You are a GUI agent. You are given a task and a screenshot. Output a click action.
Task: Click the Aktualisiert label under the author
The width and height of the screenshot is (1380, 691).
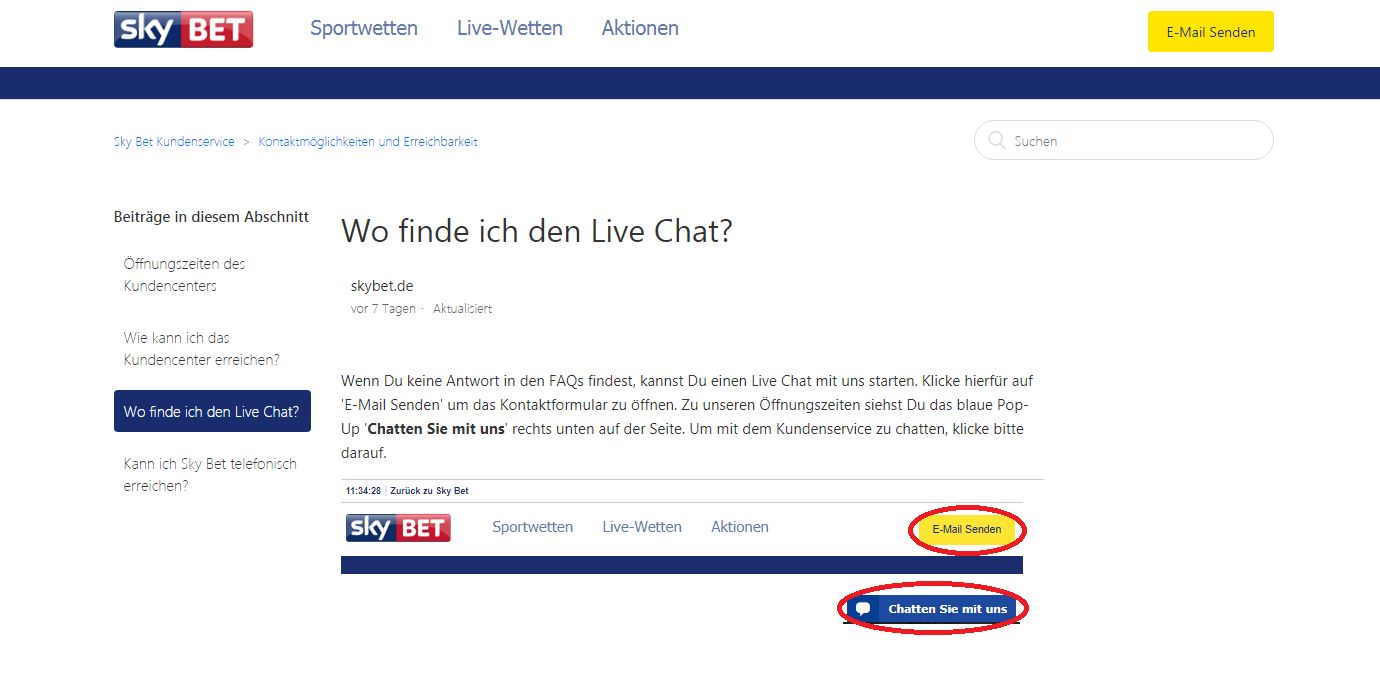[462, 309]
